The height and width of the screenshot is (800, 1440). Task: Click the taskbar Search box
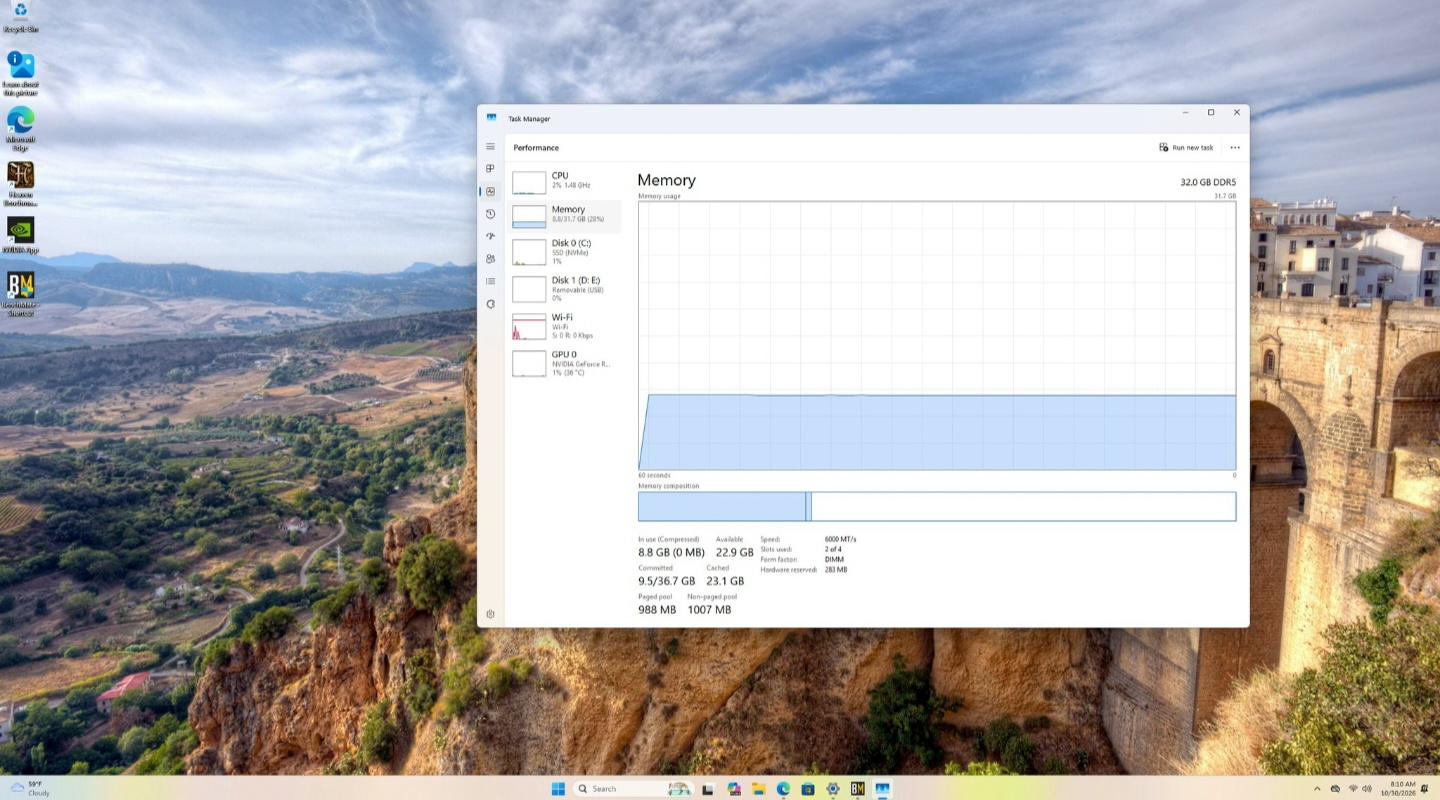coord(634,788)
